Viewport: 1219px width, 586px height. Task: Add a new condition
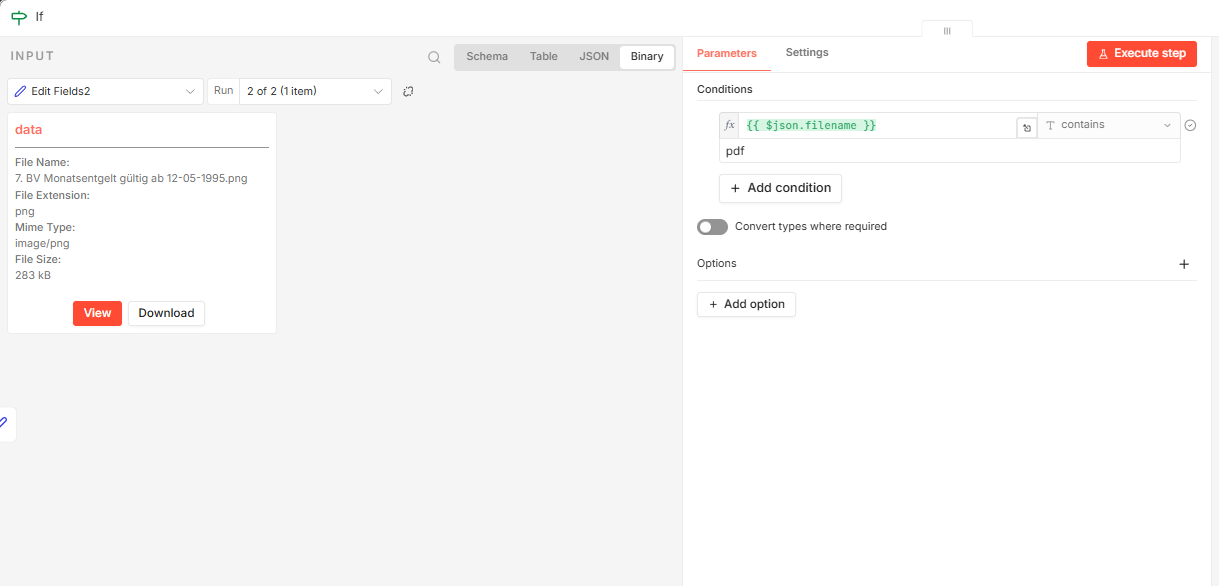click(x=780, y=188)
